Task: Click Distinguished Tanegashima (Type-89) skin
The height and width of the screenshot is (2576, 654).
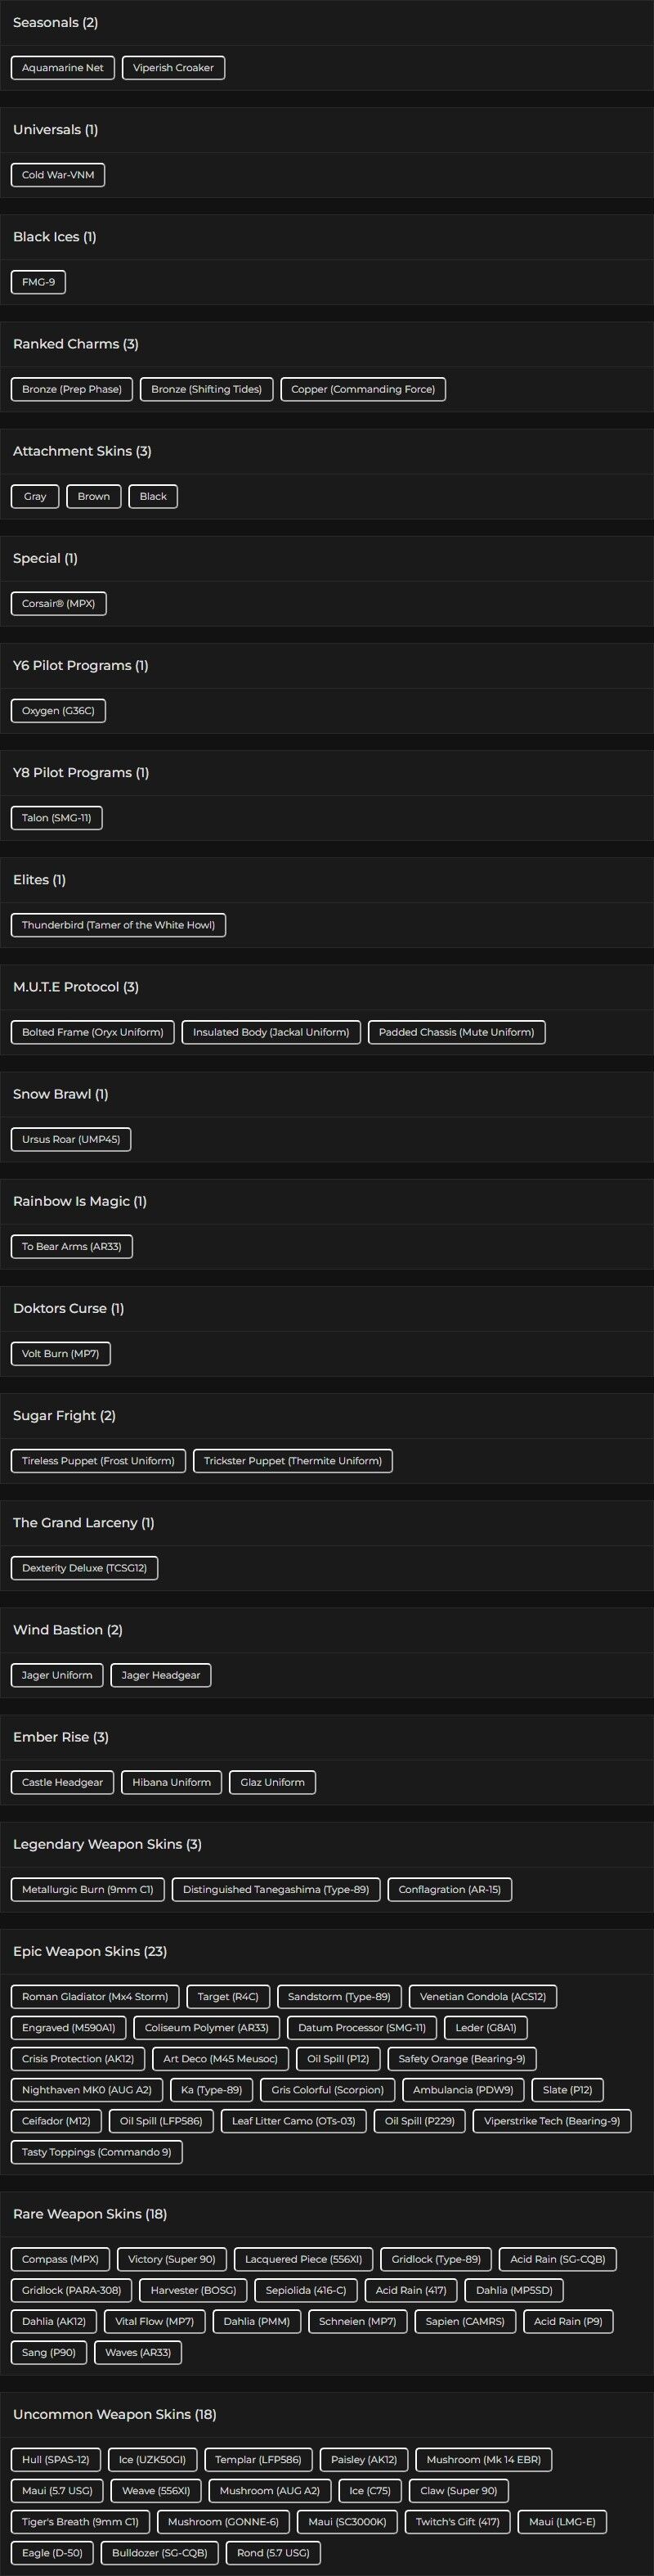Action: point(276,1889)
